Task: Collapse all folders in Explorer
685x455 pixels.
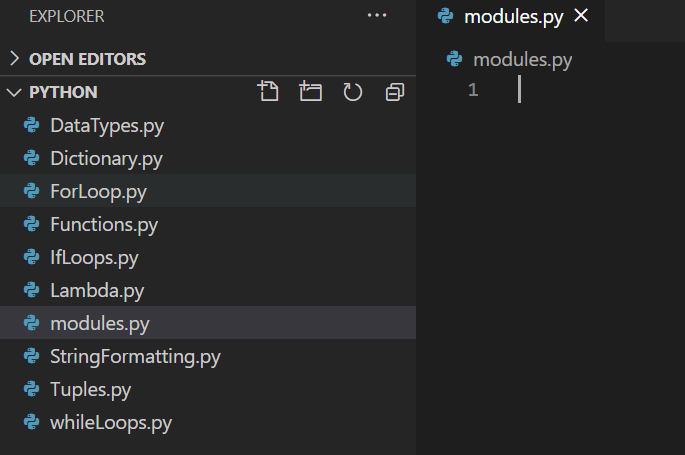Action: point(395,92)
